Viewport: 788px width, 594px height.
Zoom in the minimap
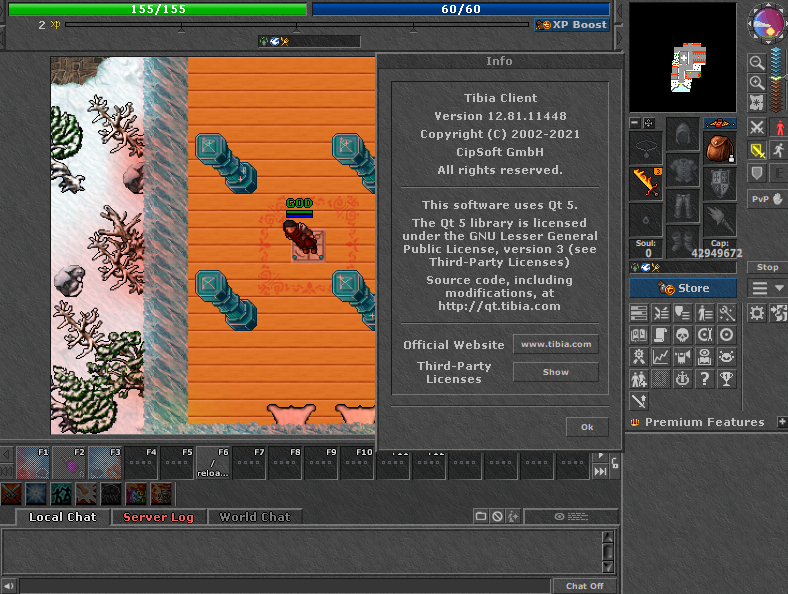coord(756,83)
